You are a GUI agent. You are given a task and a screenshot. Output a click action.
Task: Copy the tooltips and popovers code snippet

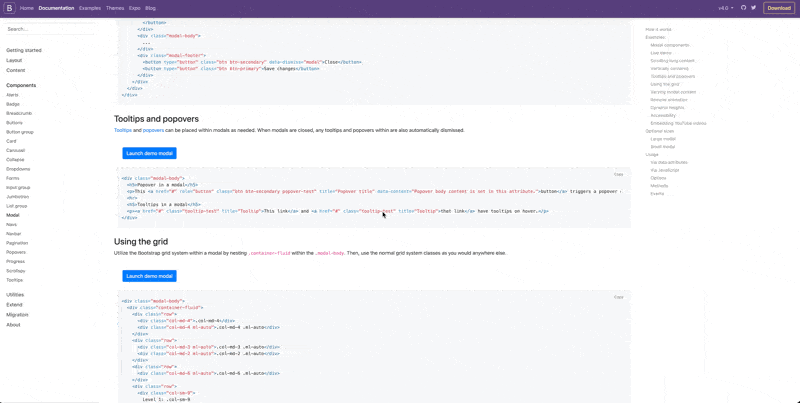pyautogui.click(x=618, y=174)
